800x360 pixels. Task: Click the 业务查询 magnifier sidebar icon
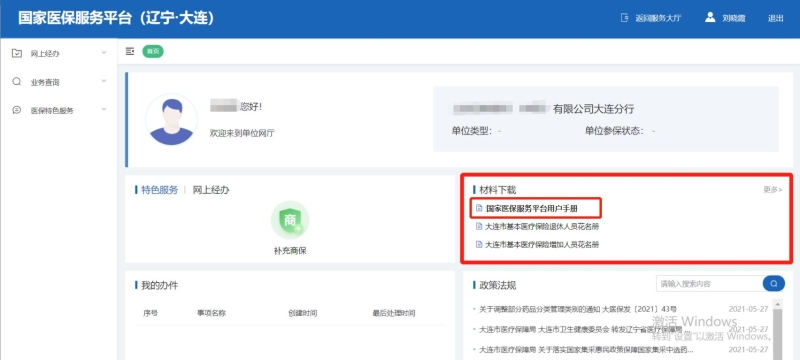point(17,82)
